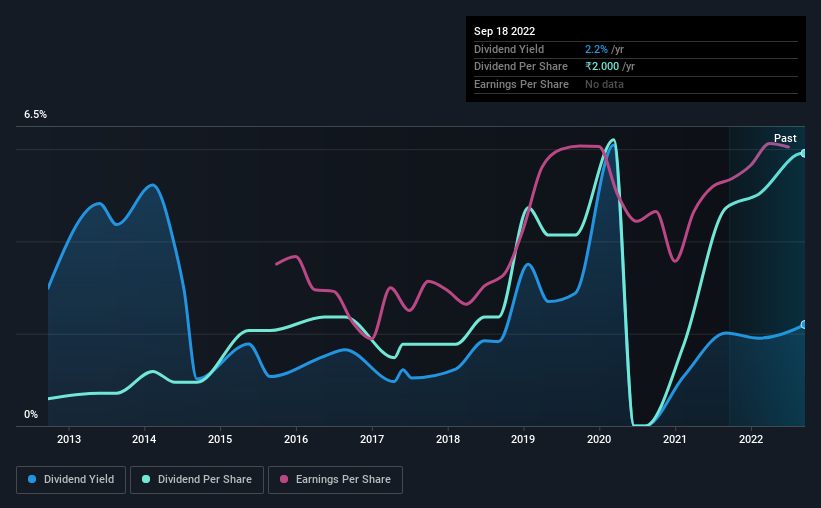Click the 2015 x-axis label

pyautogui.click(x=220, y=439)
